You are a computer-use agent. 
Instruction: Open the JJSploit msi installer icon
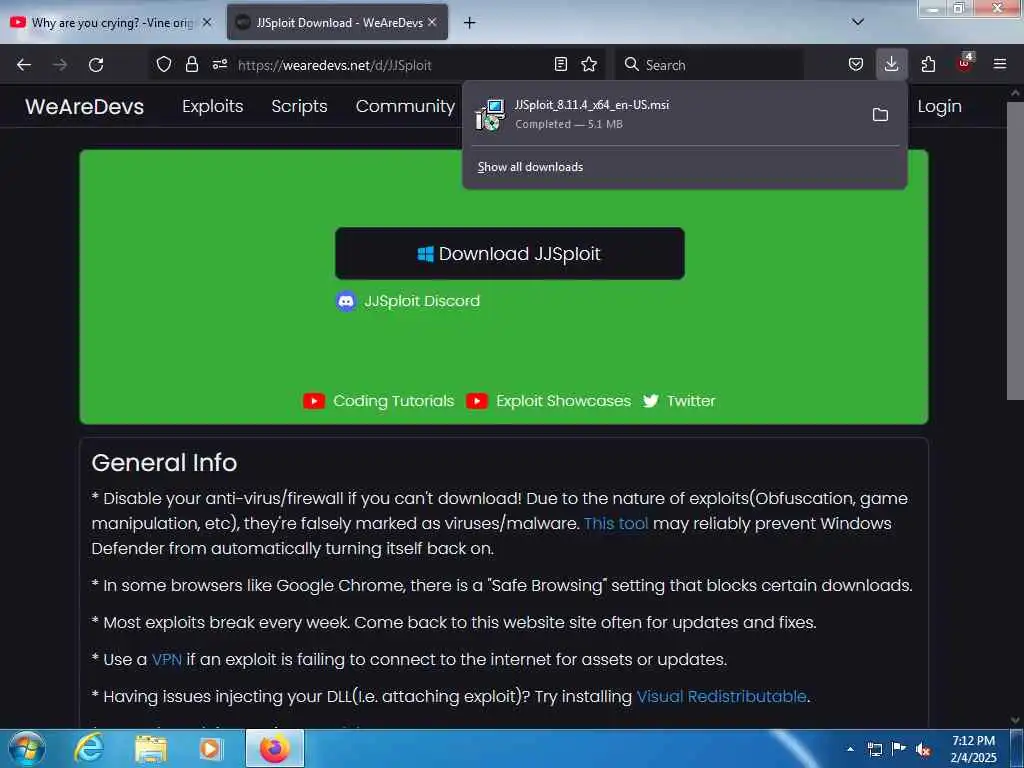pyautogui.click(x=490, y=114)
